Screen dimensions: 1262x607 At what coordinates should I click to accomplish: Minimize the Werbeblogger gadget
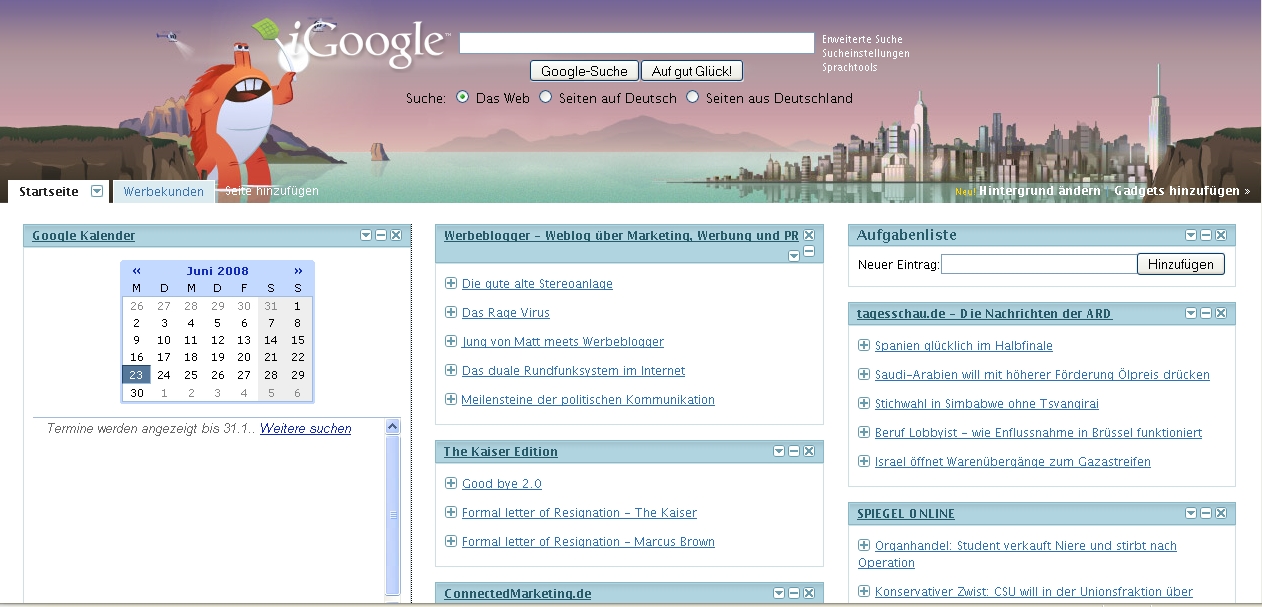click(x=809, y=252)
